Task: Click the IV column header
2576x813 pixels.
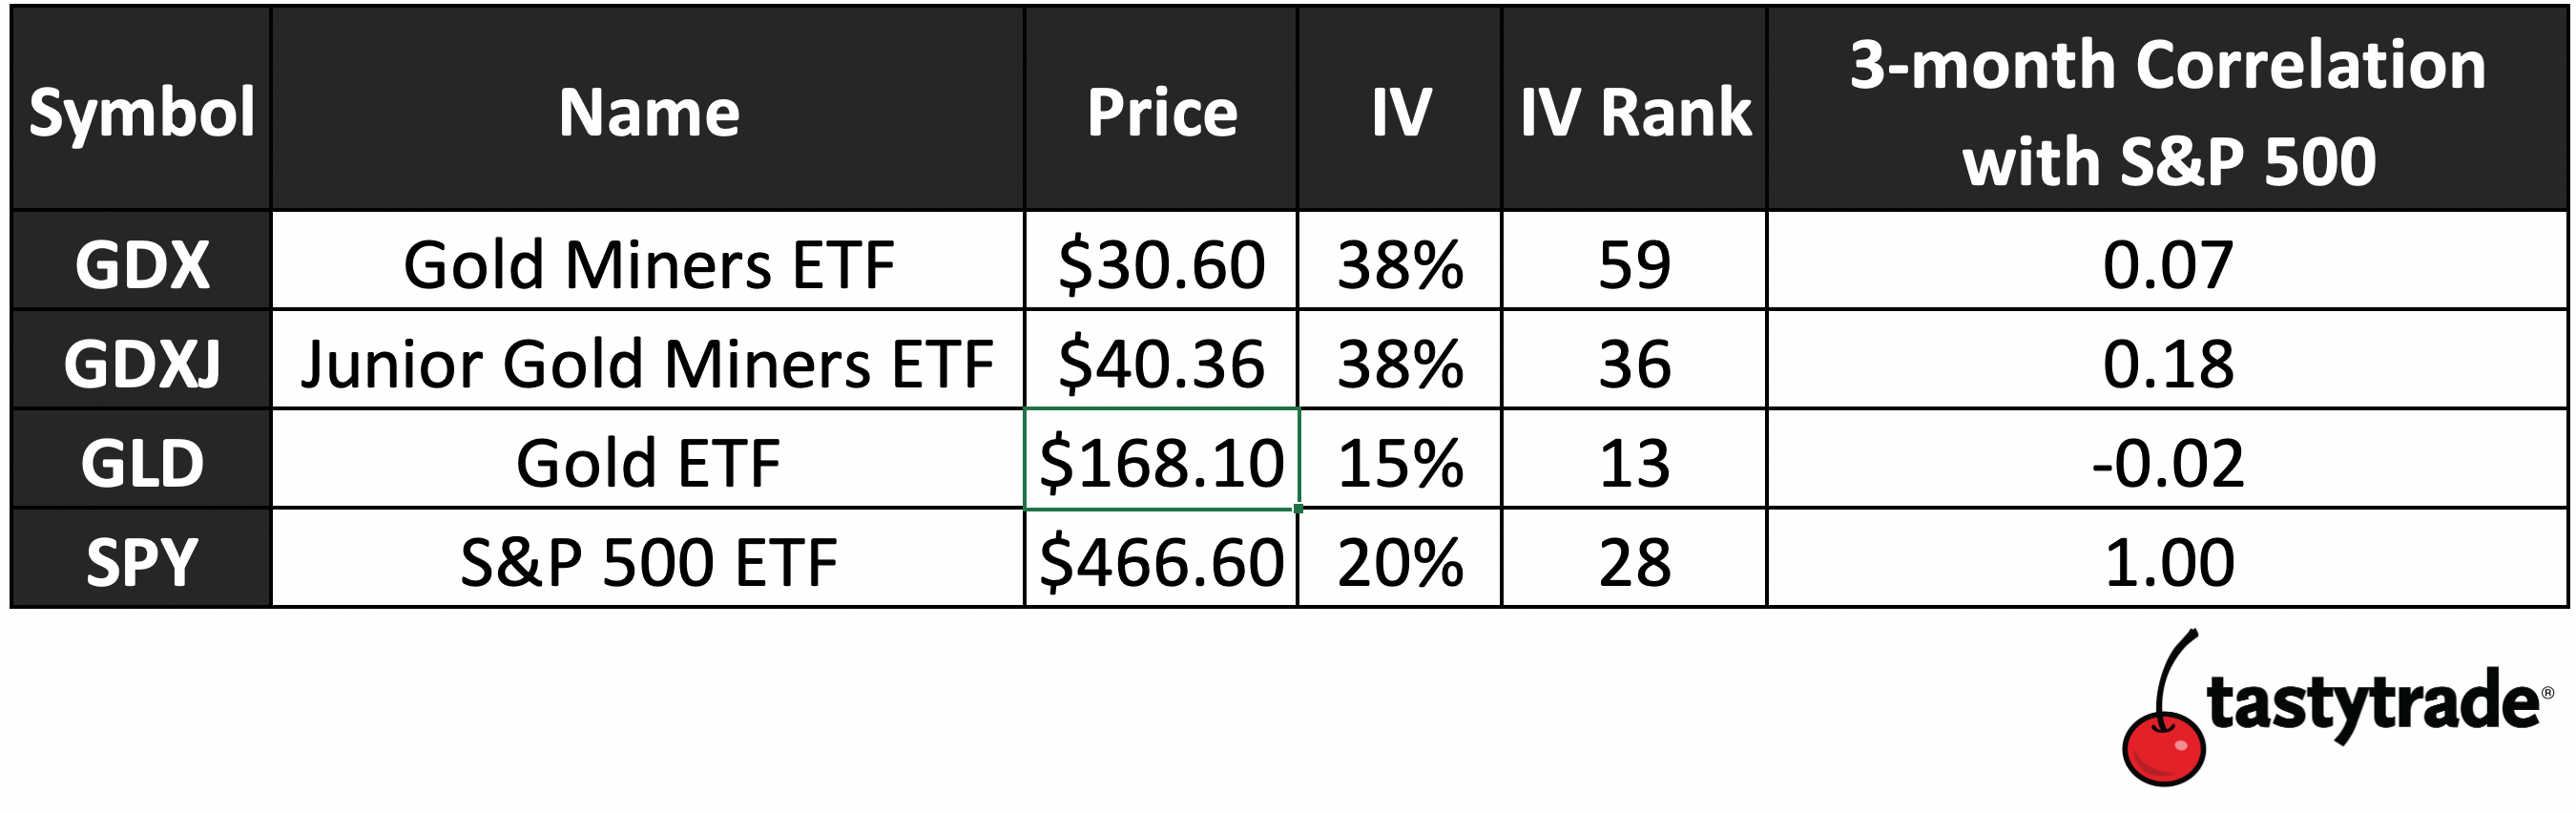Action: point(1400,108)
